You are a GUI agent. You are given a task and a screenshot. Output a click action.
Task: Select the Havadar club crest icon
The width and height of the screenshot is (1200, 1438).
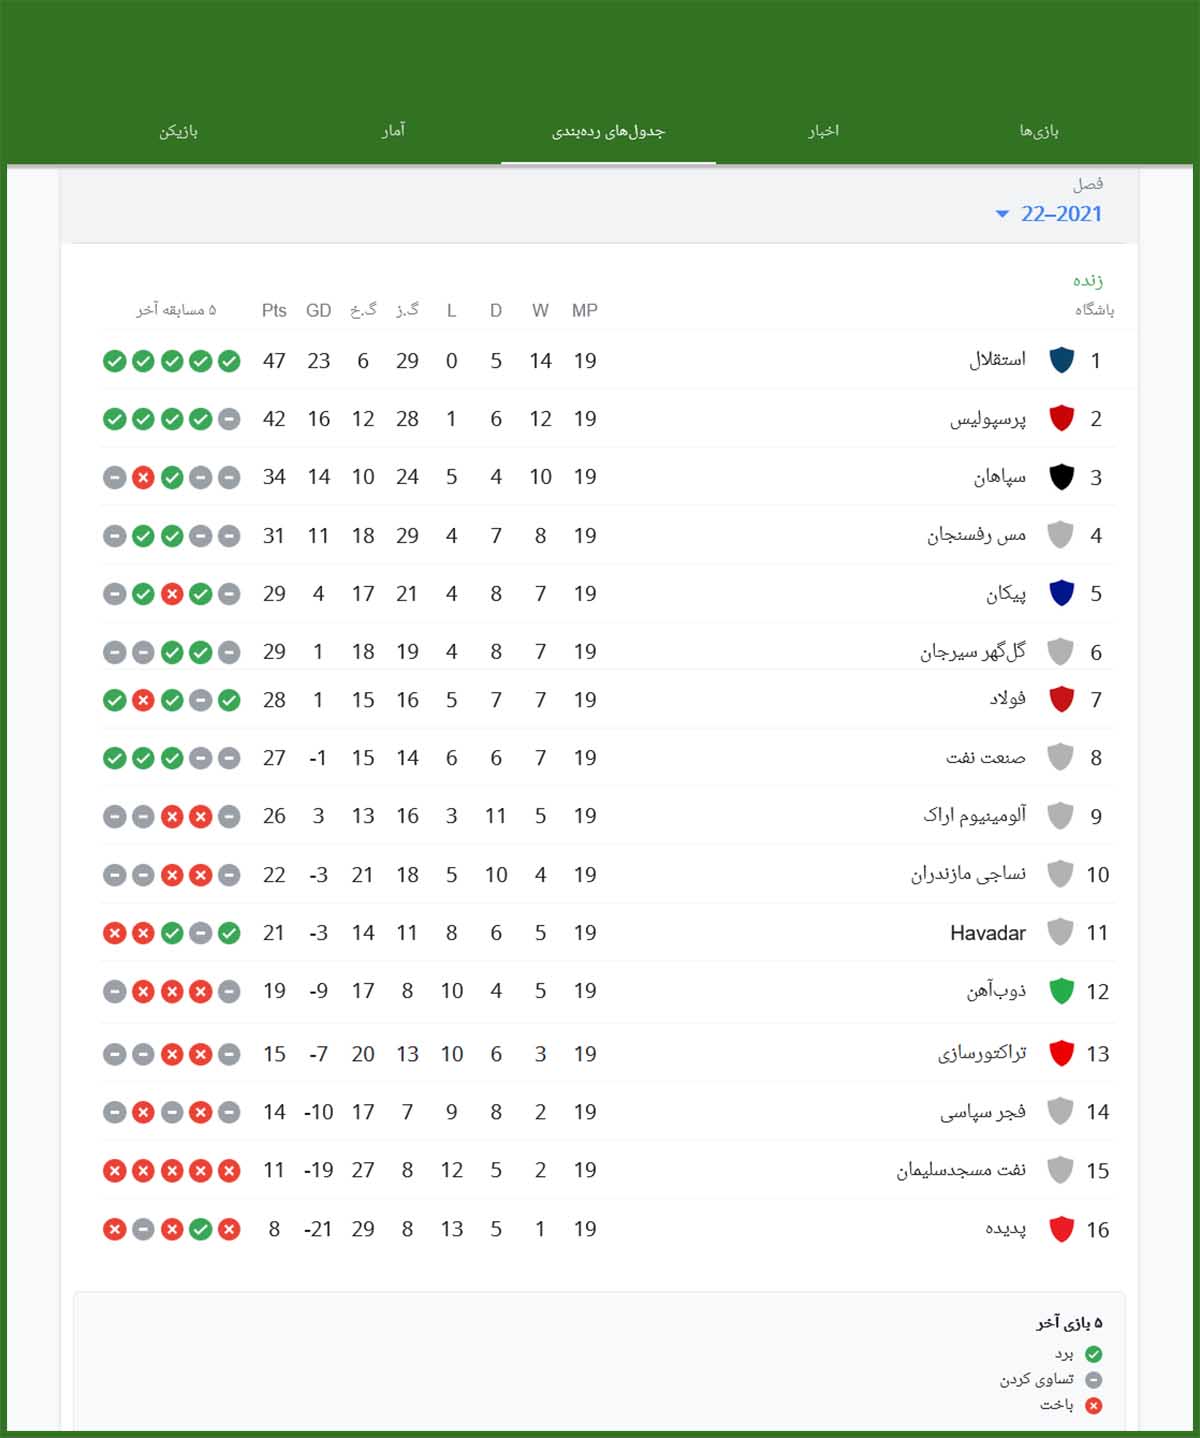coord(1063,932)
